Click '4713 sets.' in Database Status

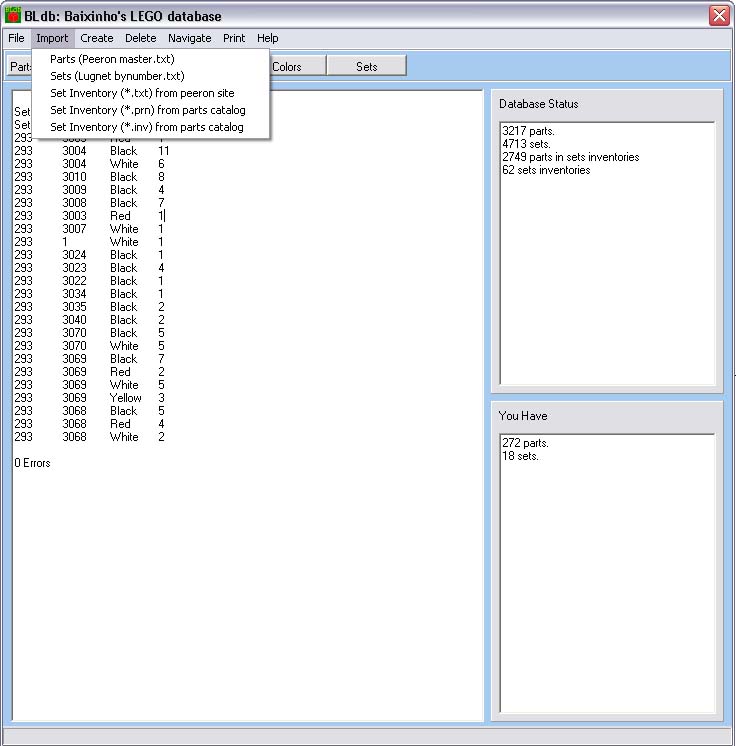coord(526,144)
